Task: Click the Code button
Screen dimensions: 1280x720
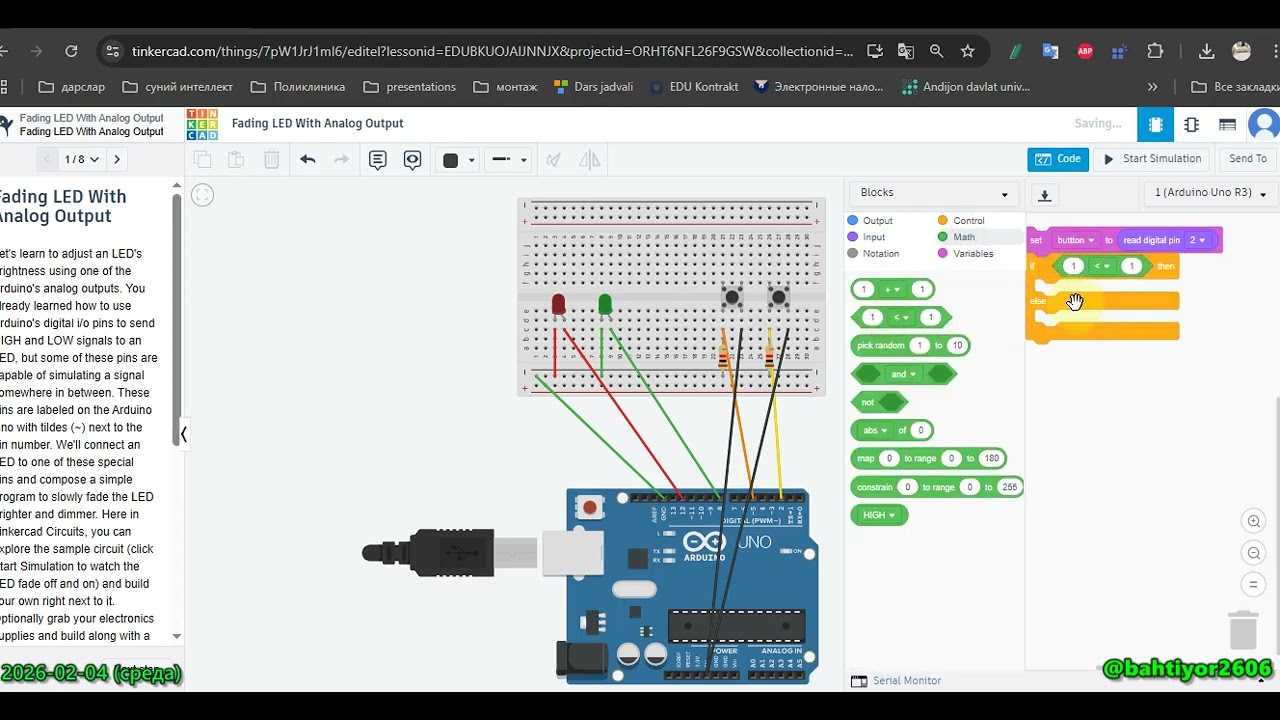Action: point(1058,159)
